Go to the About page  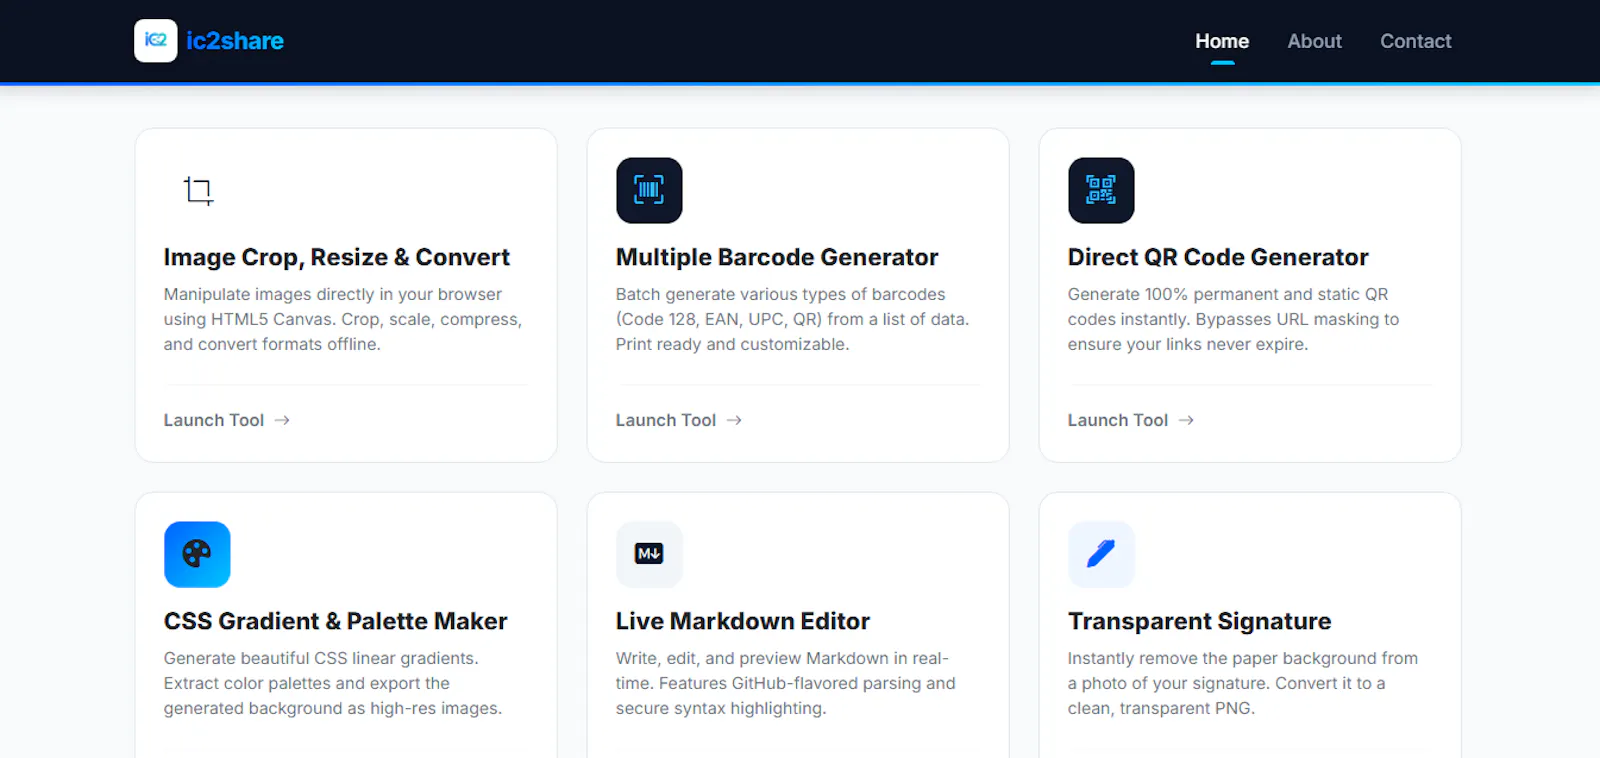[1314, 41]
